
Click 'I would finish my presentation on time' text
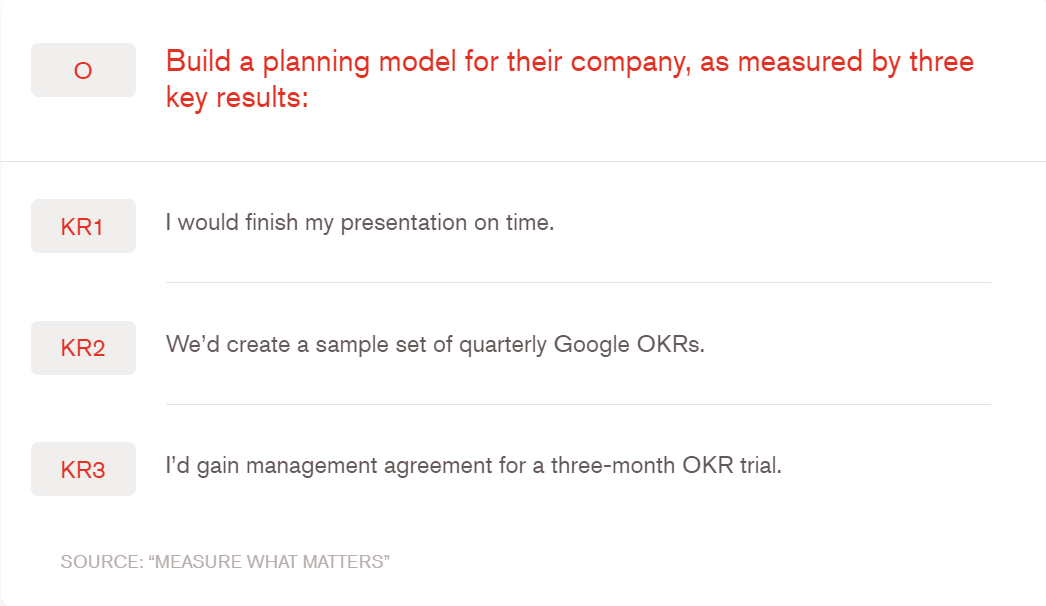(x=360, y=222)
